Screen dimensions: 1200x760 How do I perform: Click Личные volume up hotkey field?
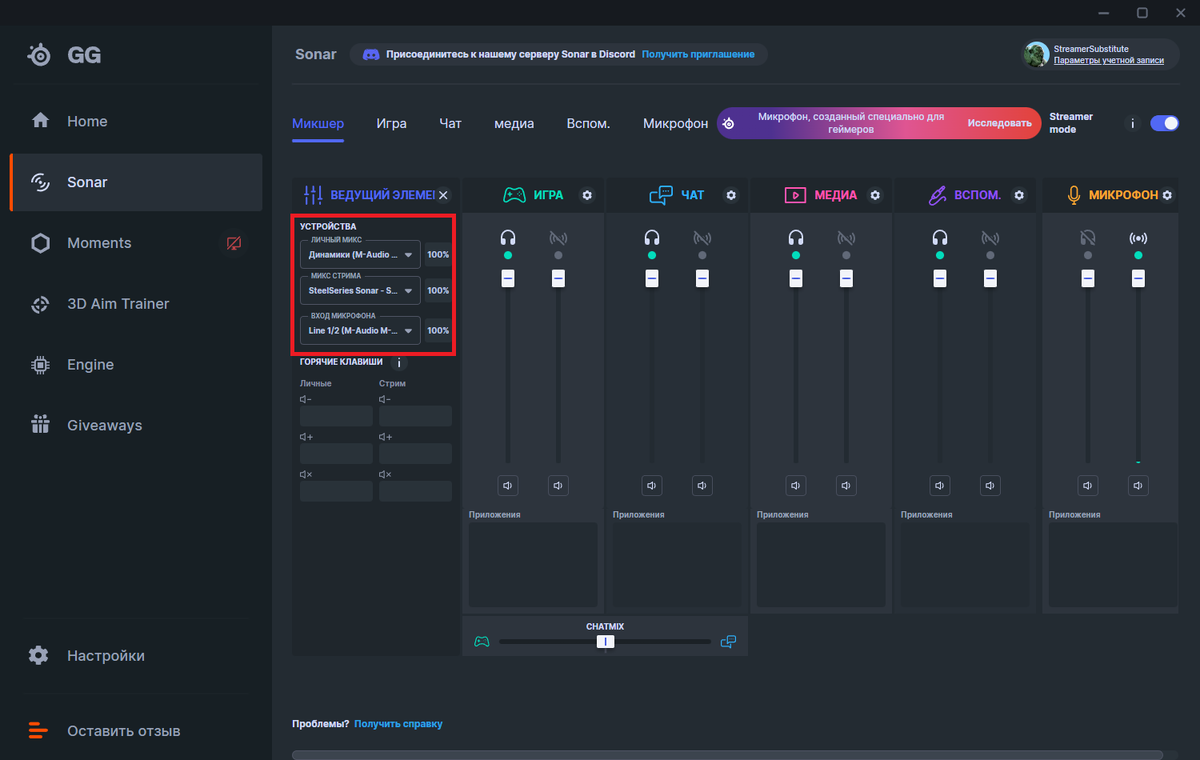[x=336, y=454]
